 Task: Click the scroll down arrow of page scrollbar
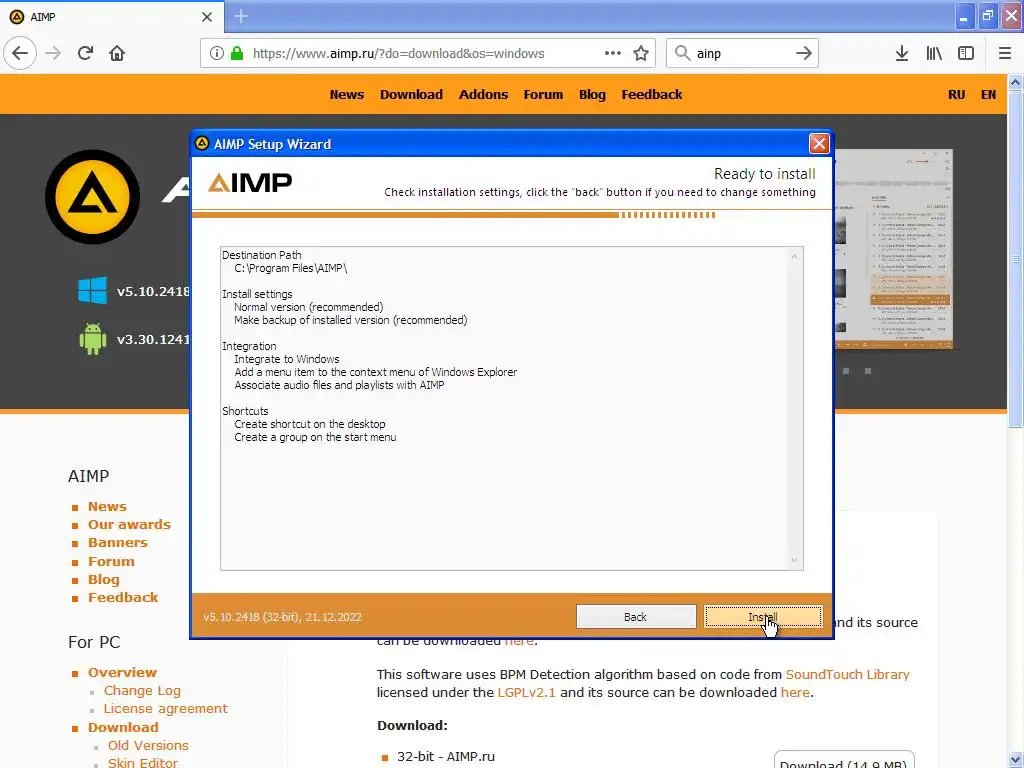[x=1016, y=760]
